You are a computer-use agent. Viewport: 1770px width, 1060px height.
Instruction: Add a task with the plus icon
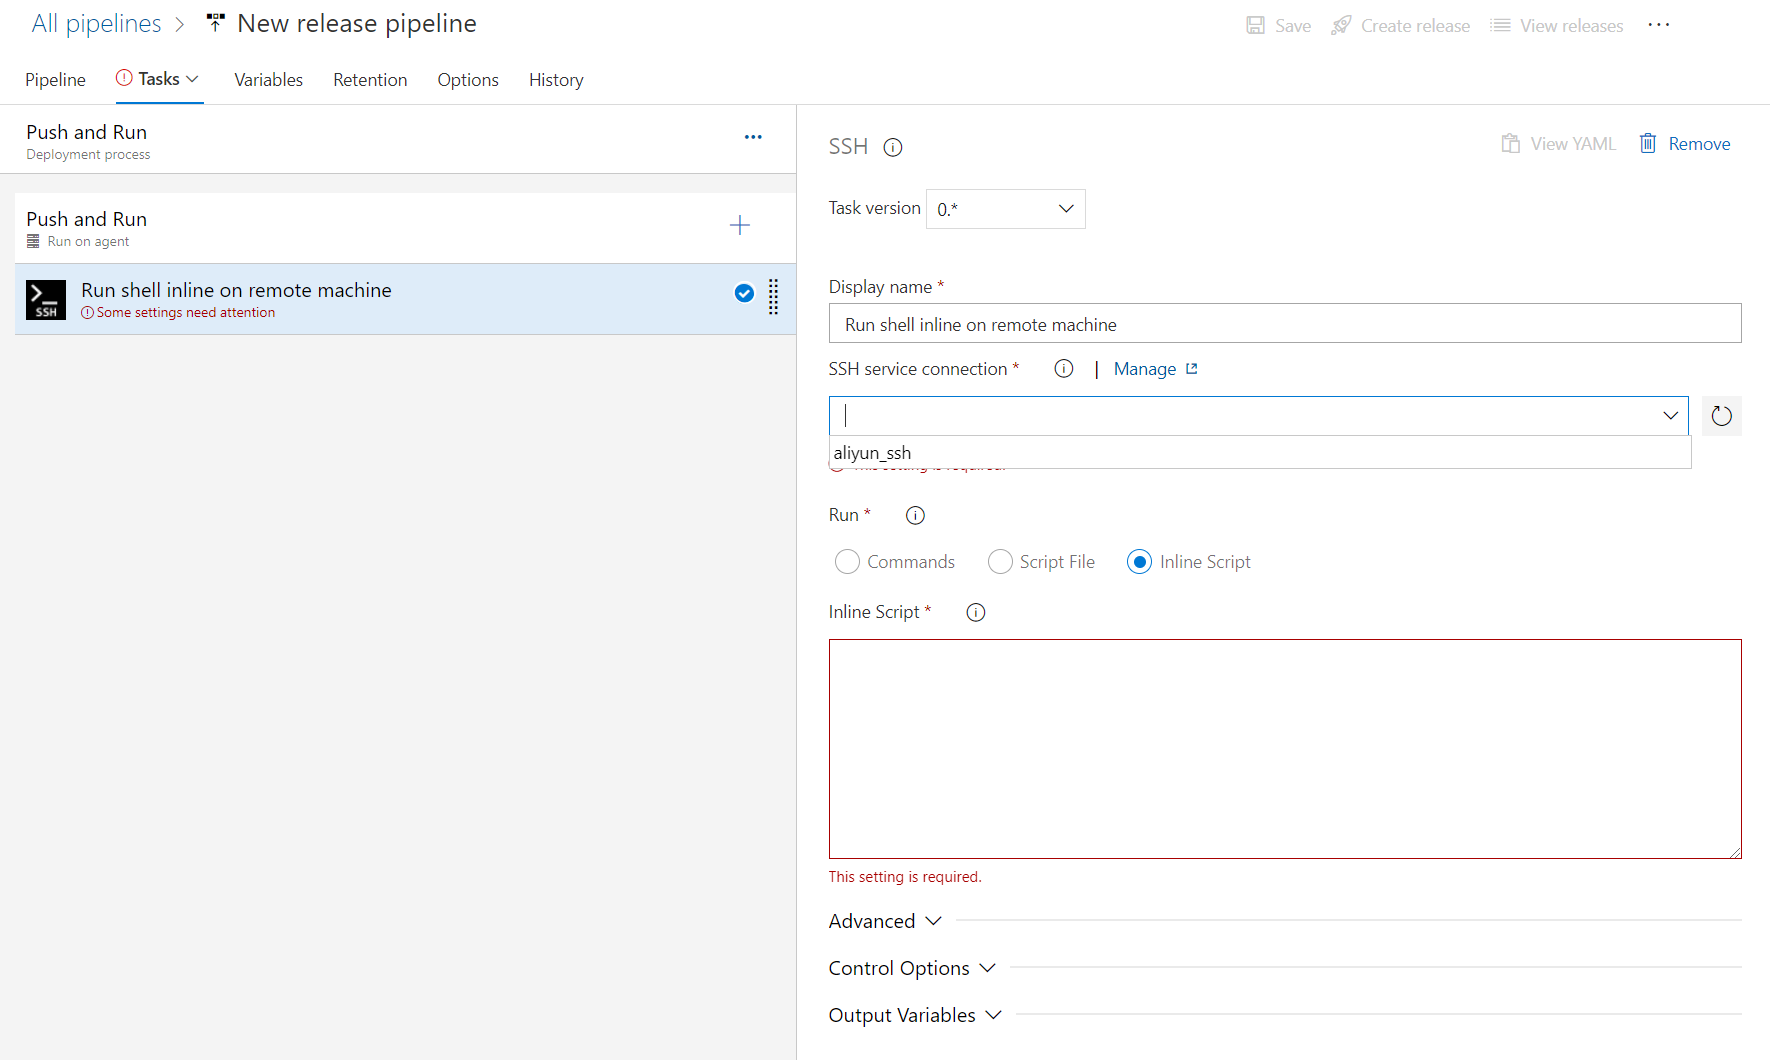coord(740,225)
